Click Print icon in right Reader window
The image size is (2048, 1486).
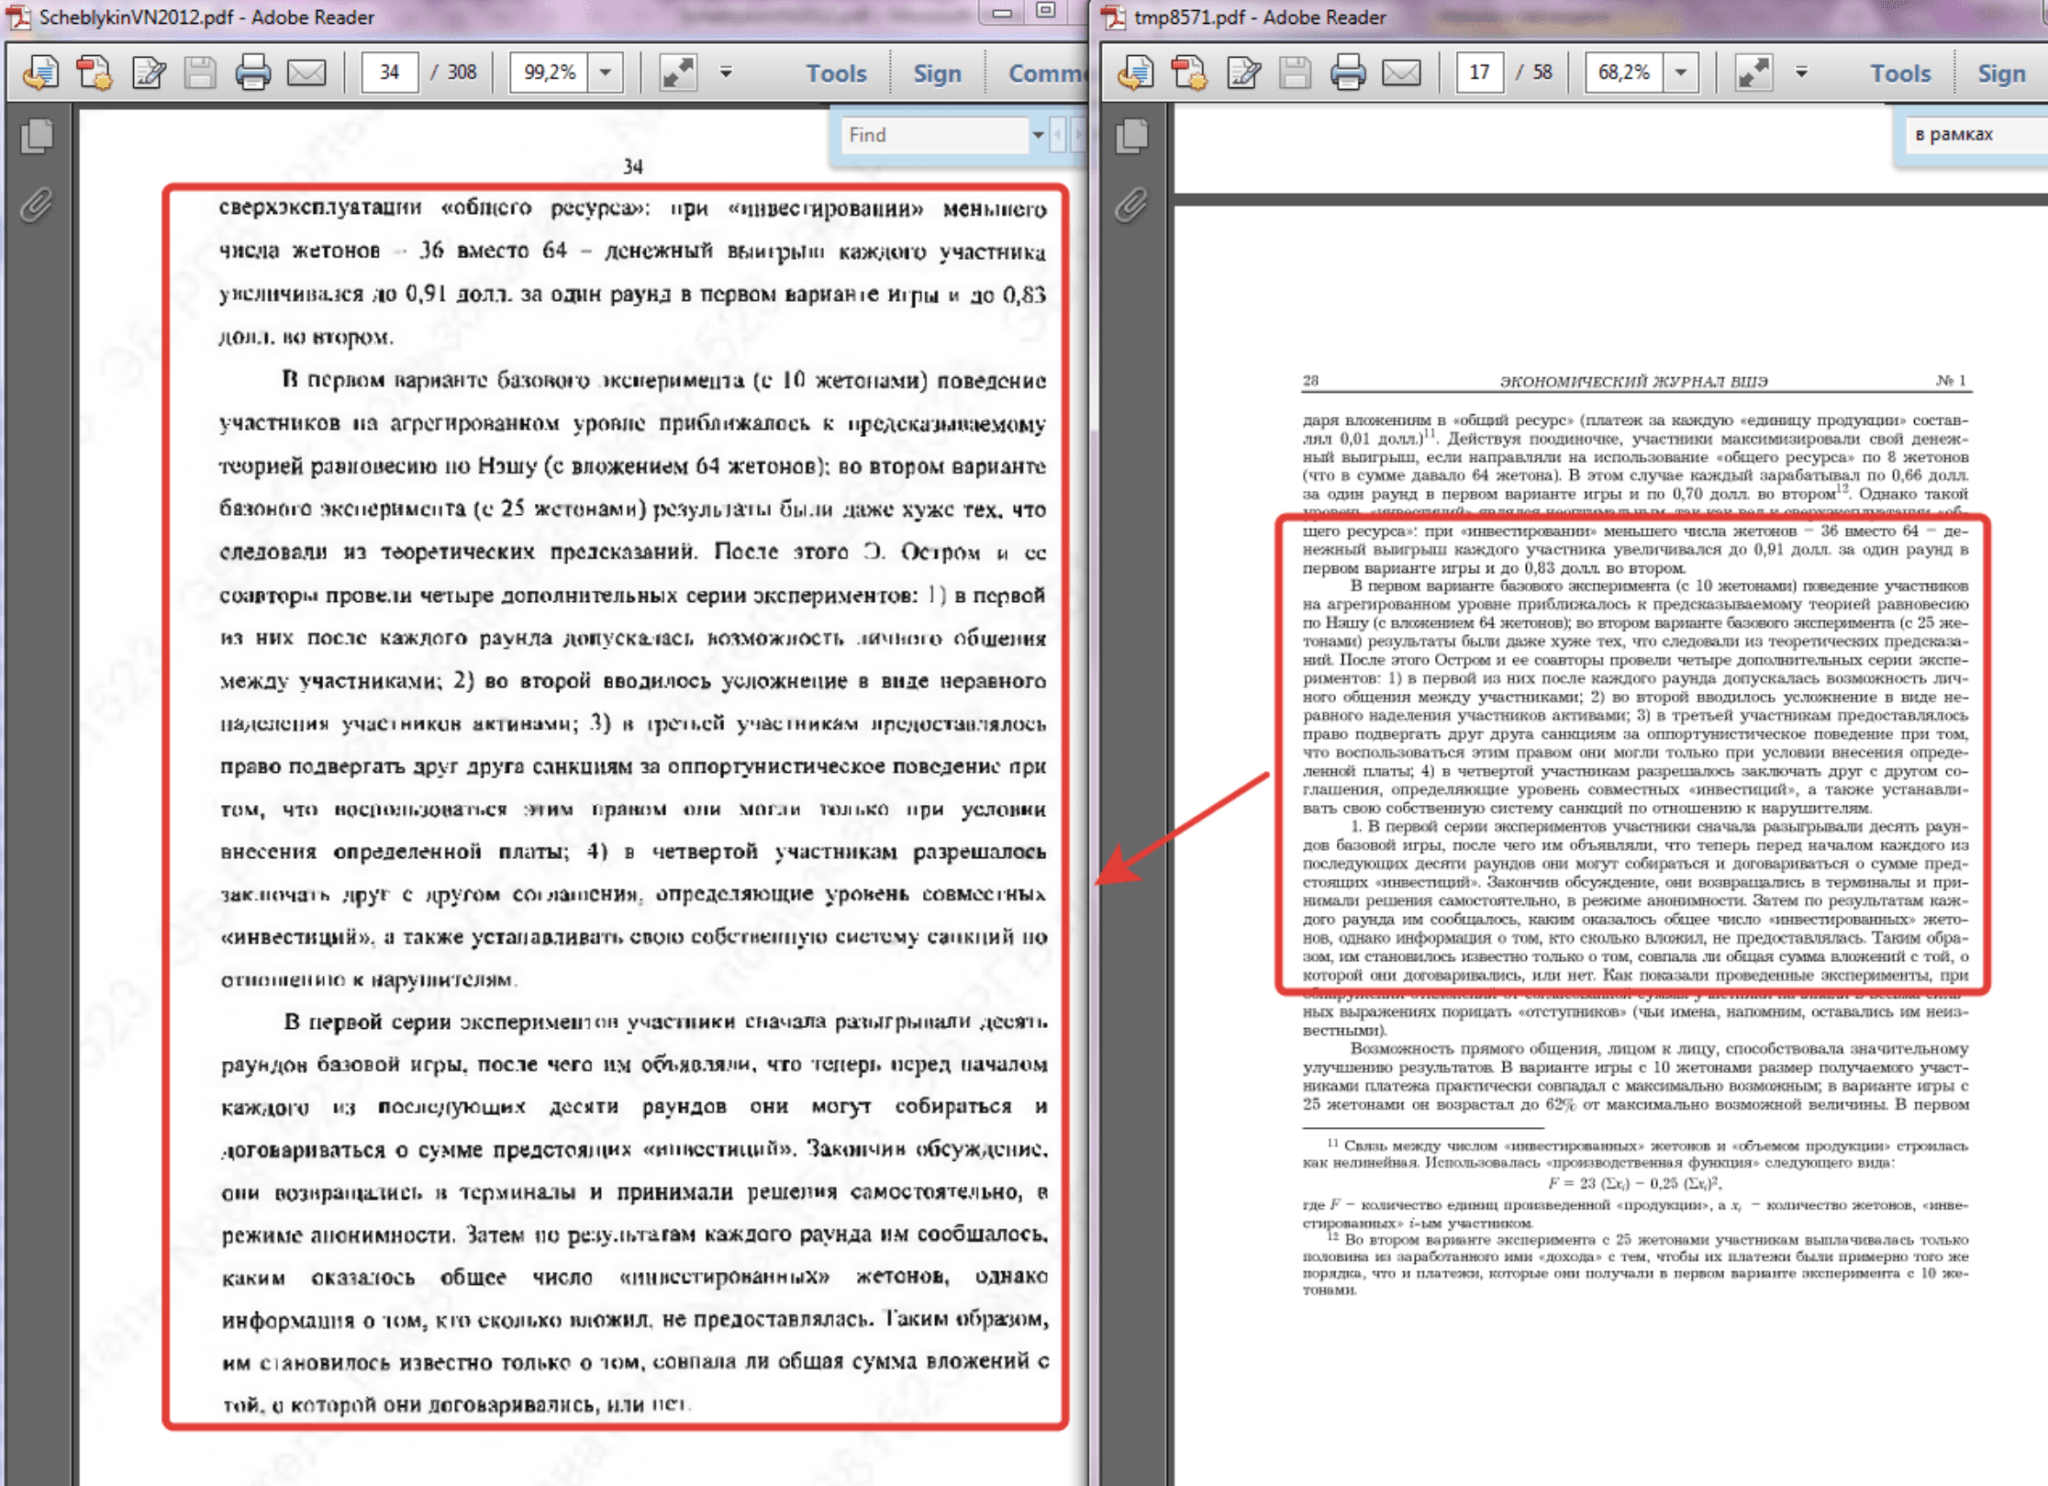tap(1347, 73)
